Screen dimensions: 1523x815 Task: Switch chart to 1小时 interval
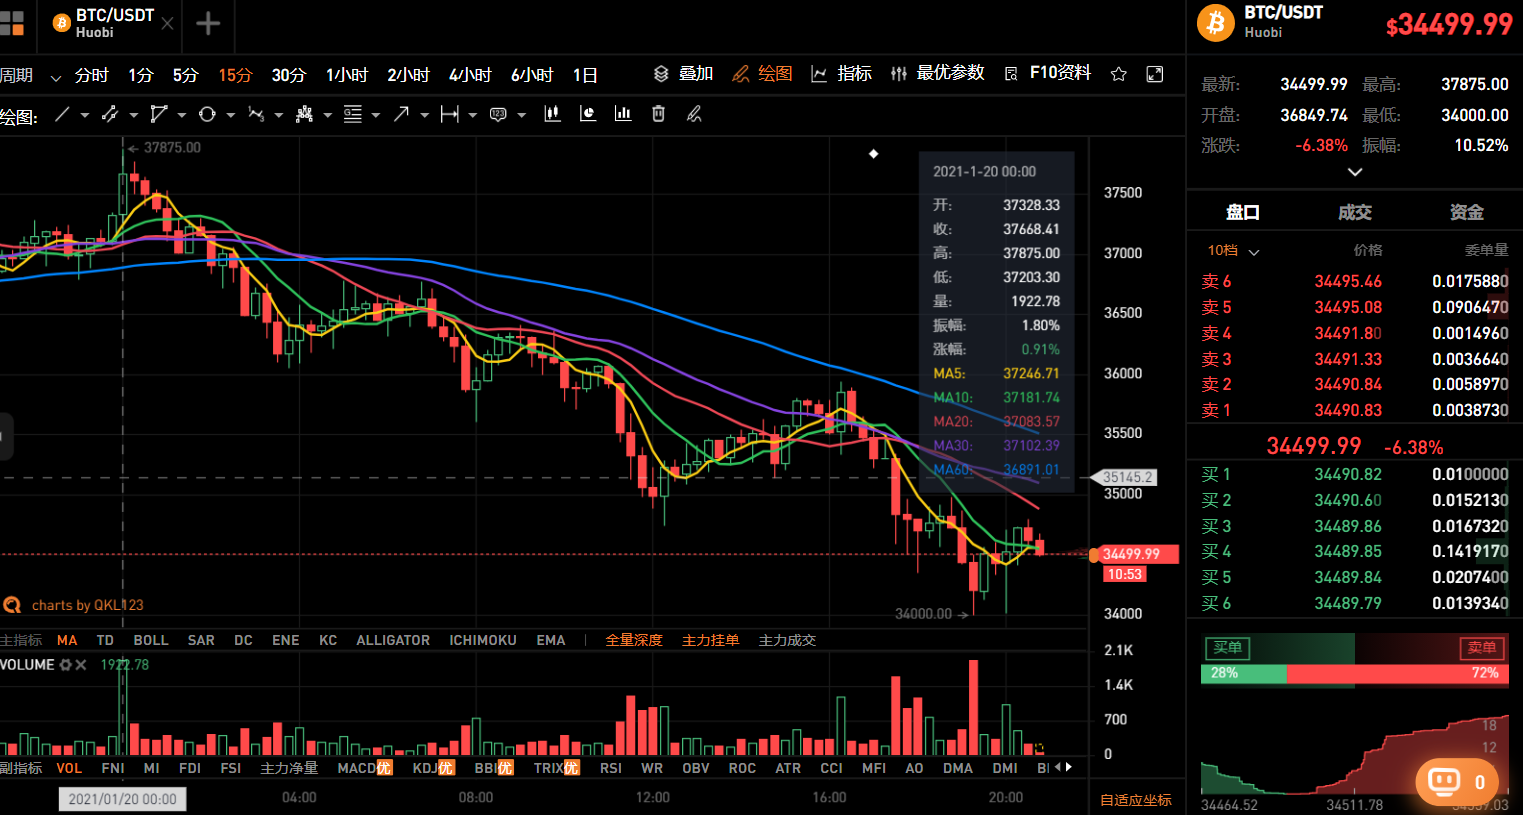pyautogui.click(x=347, y=75)
